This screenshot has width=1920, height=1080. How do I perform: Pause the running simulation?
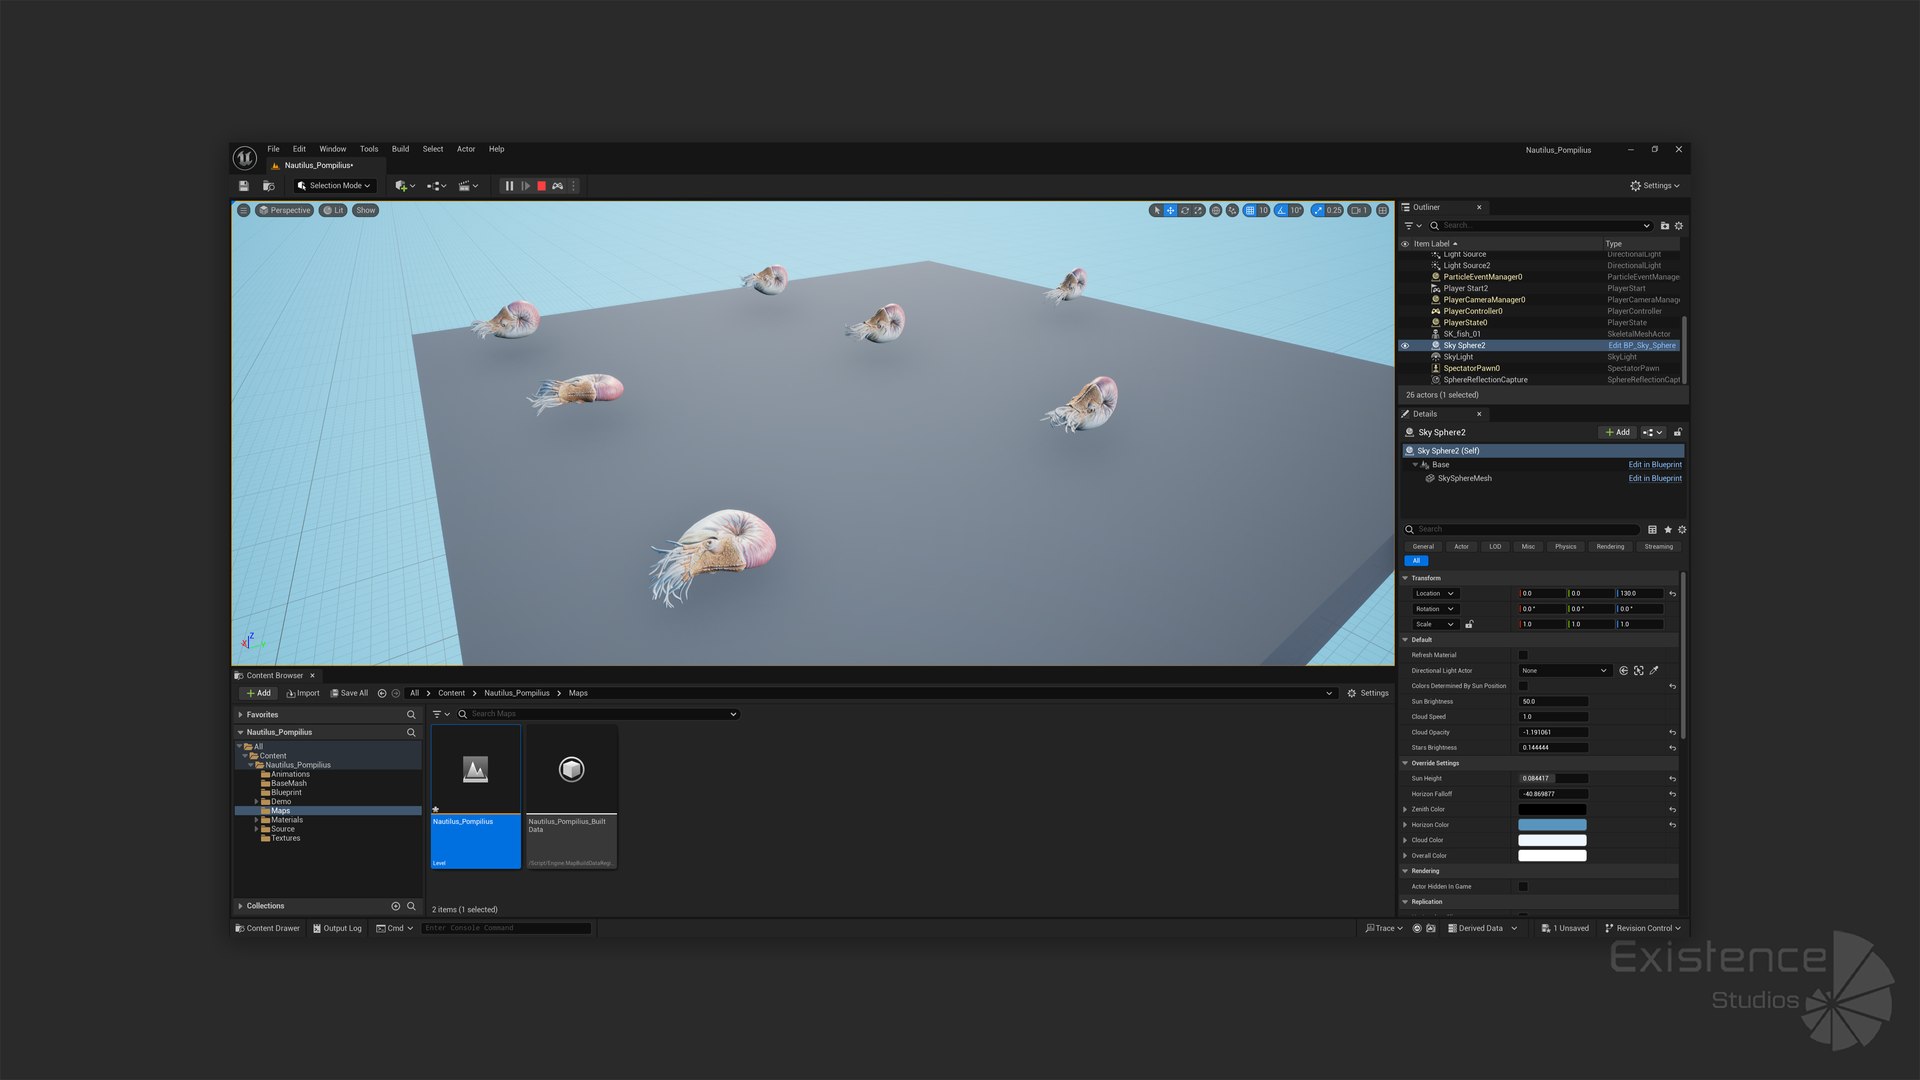509,186
